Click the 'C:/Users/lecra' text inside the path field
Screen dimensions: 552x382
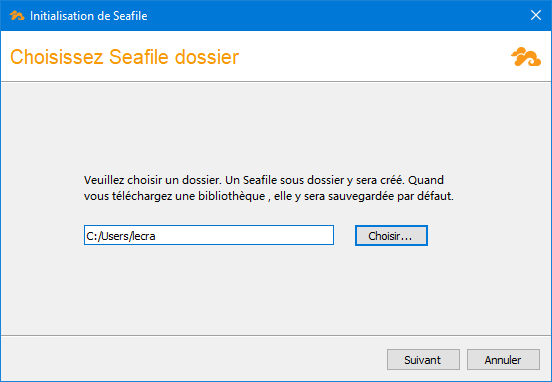pyautogui.click(x=121, y=236)
